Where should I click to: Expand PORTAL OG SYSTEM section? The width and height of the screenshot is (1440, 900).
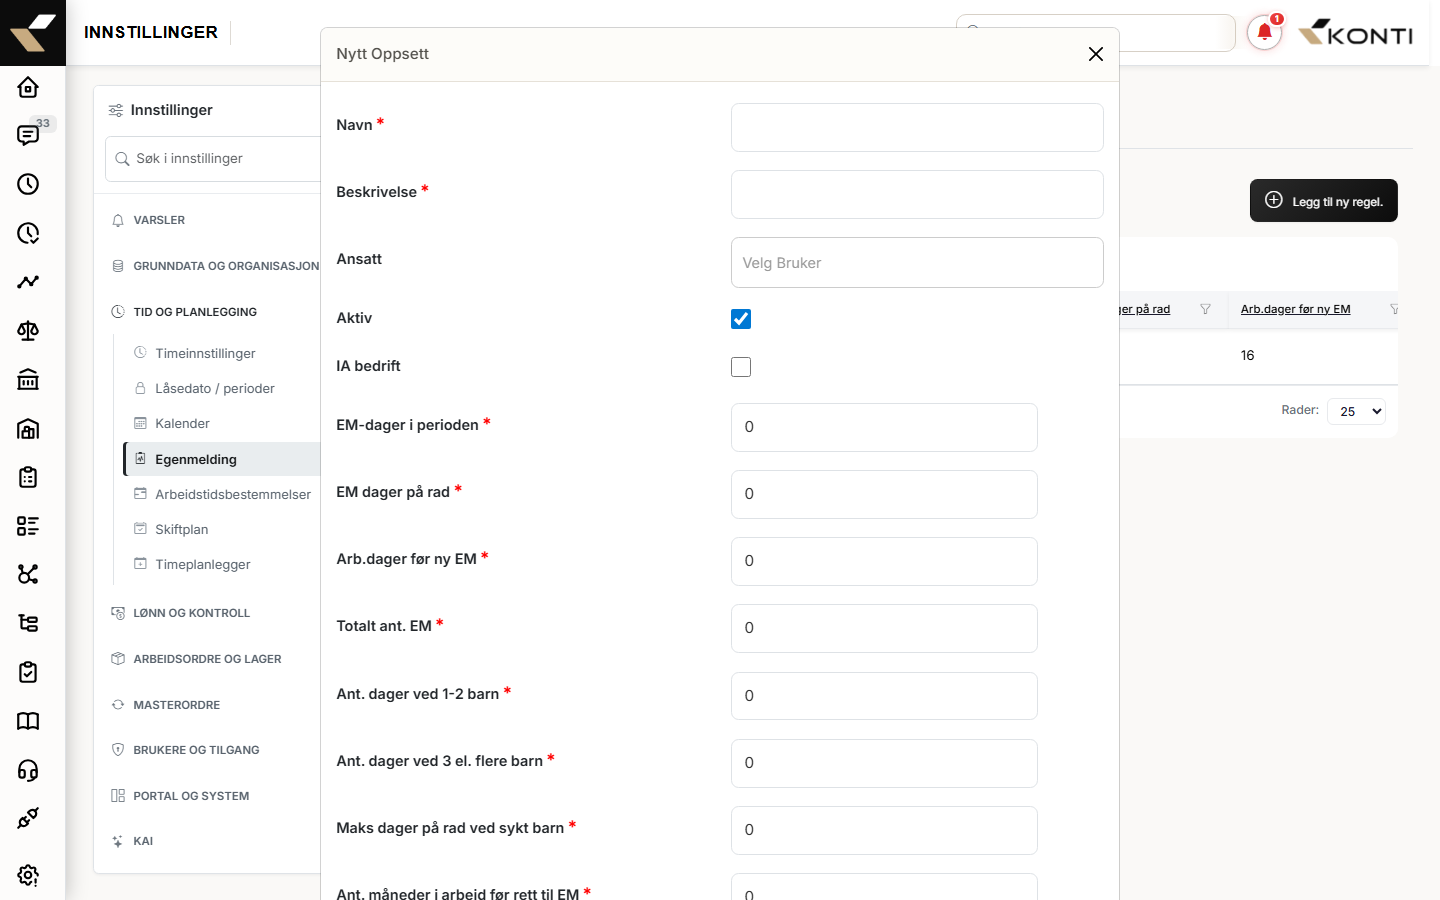pyautogui.click(x=191, y=796)
